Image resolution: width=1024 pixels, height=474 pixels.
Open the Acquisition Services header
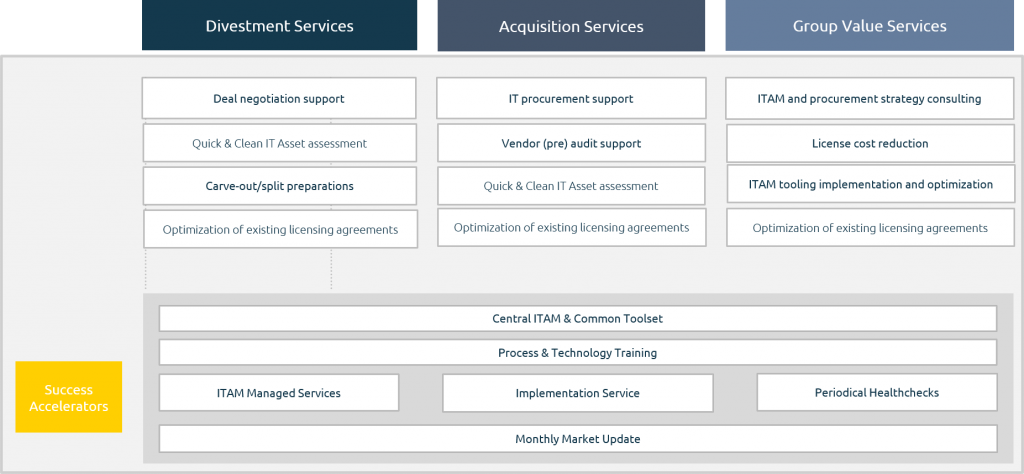point(571,25)
